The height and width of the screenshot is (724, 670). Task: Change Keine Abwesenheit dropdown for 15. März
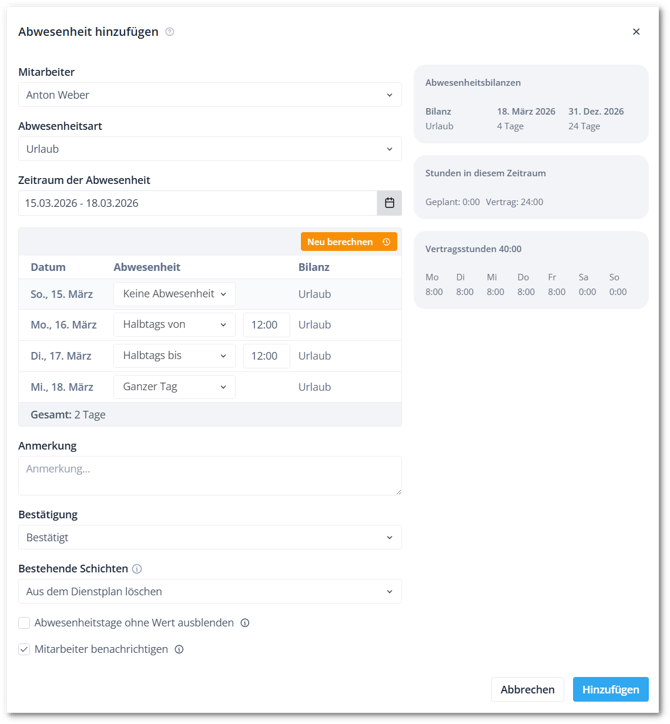[174, 294]
